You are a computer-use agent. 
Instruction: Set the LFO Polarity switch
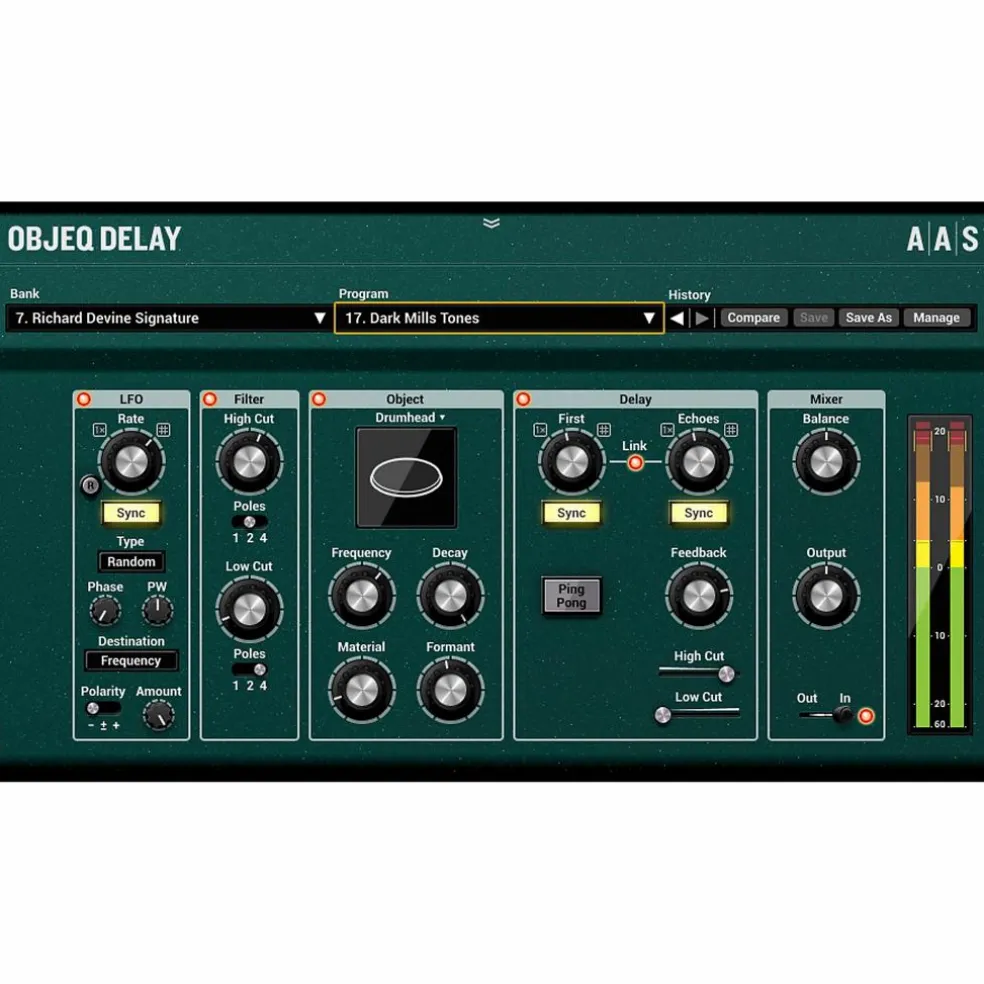click(x=104, y=709)
